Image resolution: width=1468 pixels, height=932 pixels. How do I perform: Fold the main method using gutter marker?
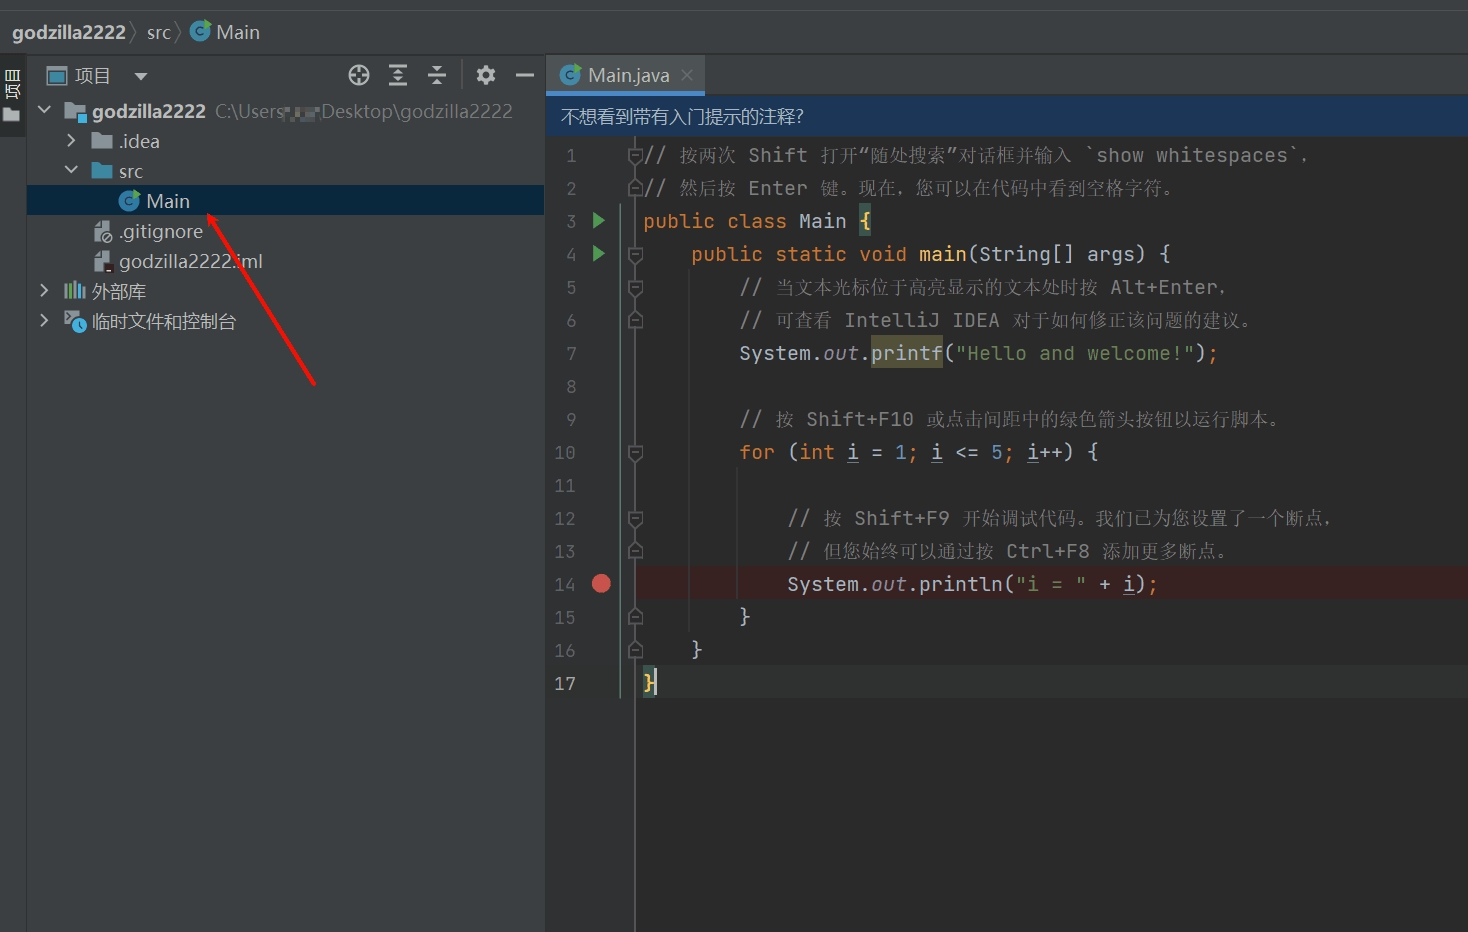[635, 255]
